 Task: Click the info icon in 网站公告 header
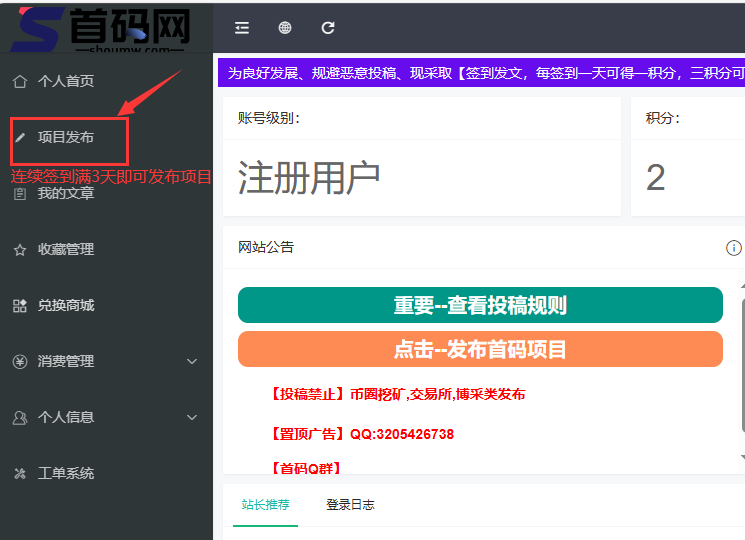[734, 248]
